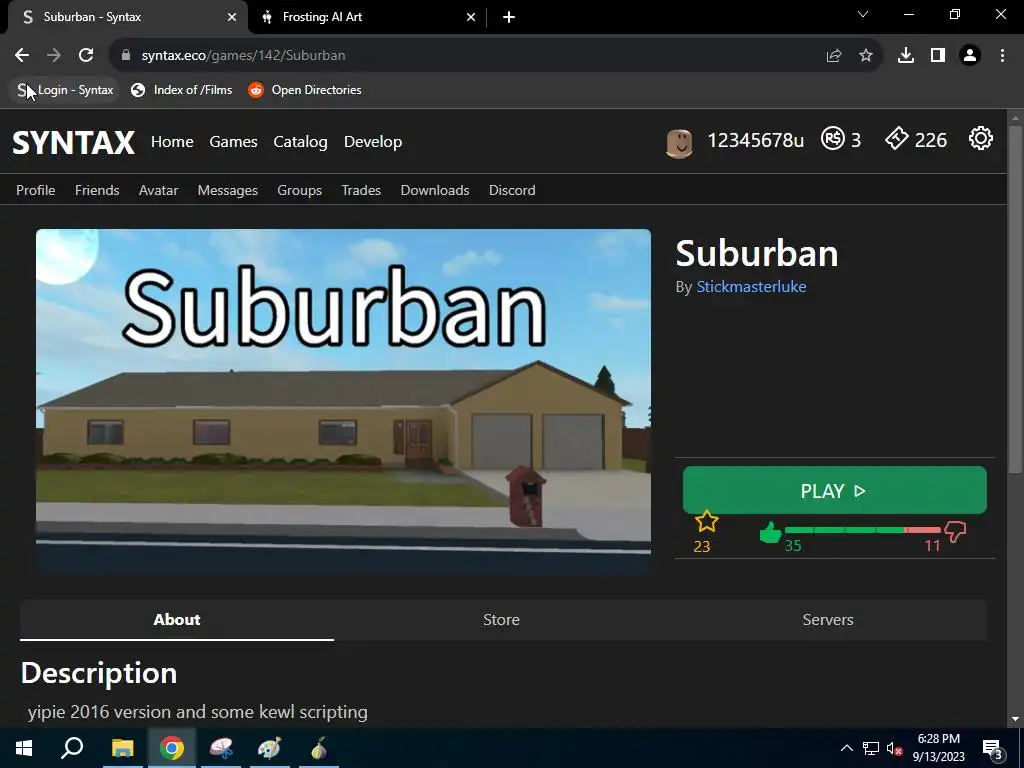Share this page via share icon
1024x768 pixels.
[x=833, y=56]
